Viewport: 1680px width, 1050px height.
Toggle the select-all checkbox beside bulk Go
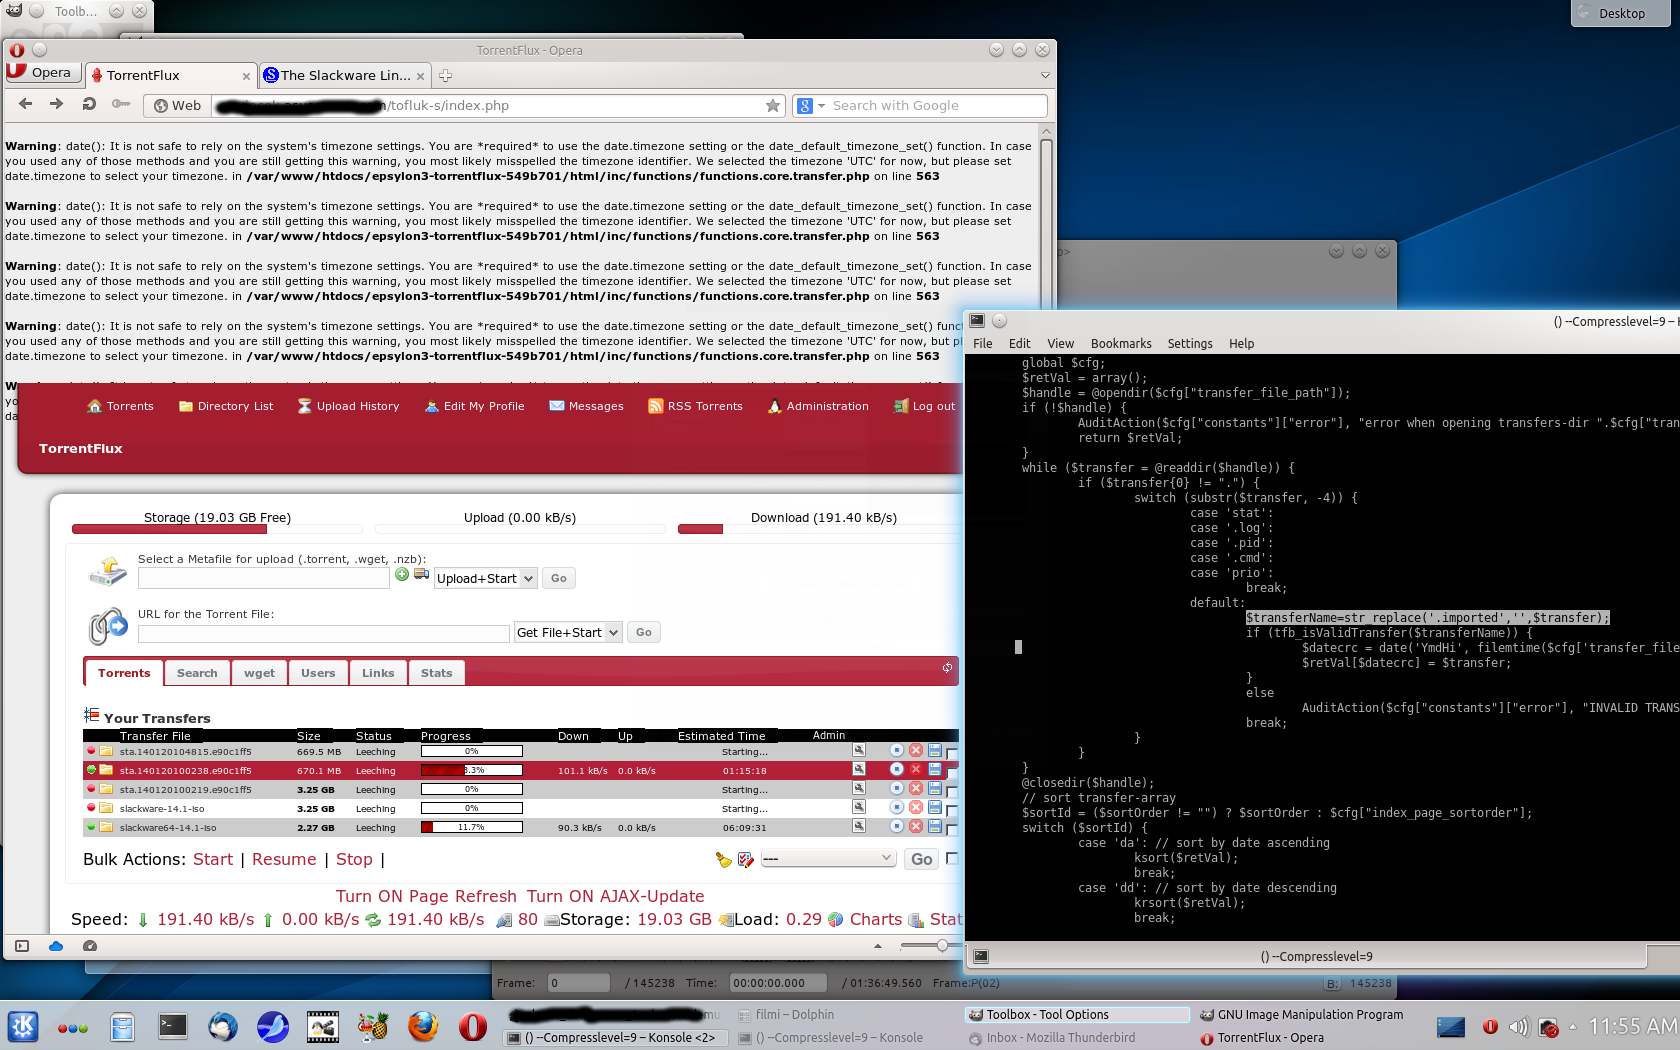[x=952, y=858]
